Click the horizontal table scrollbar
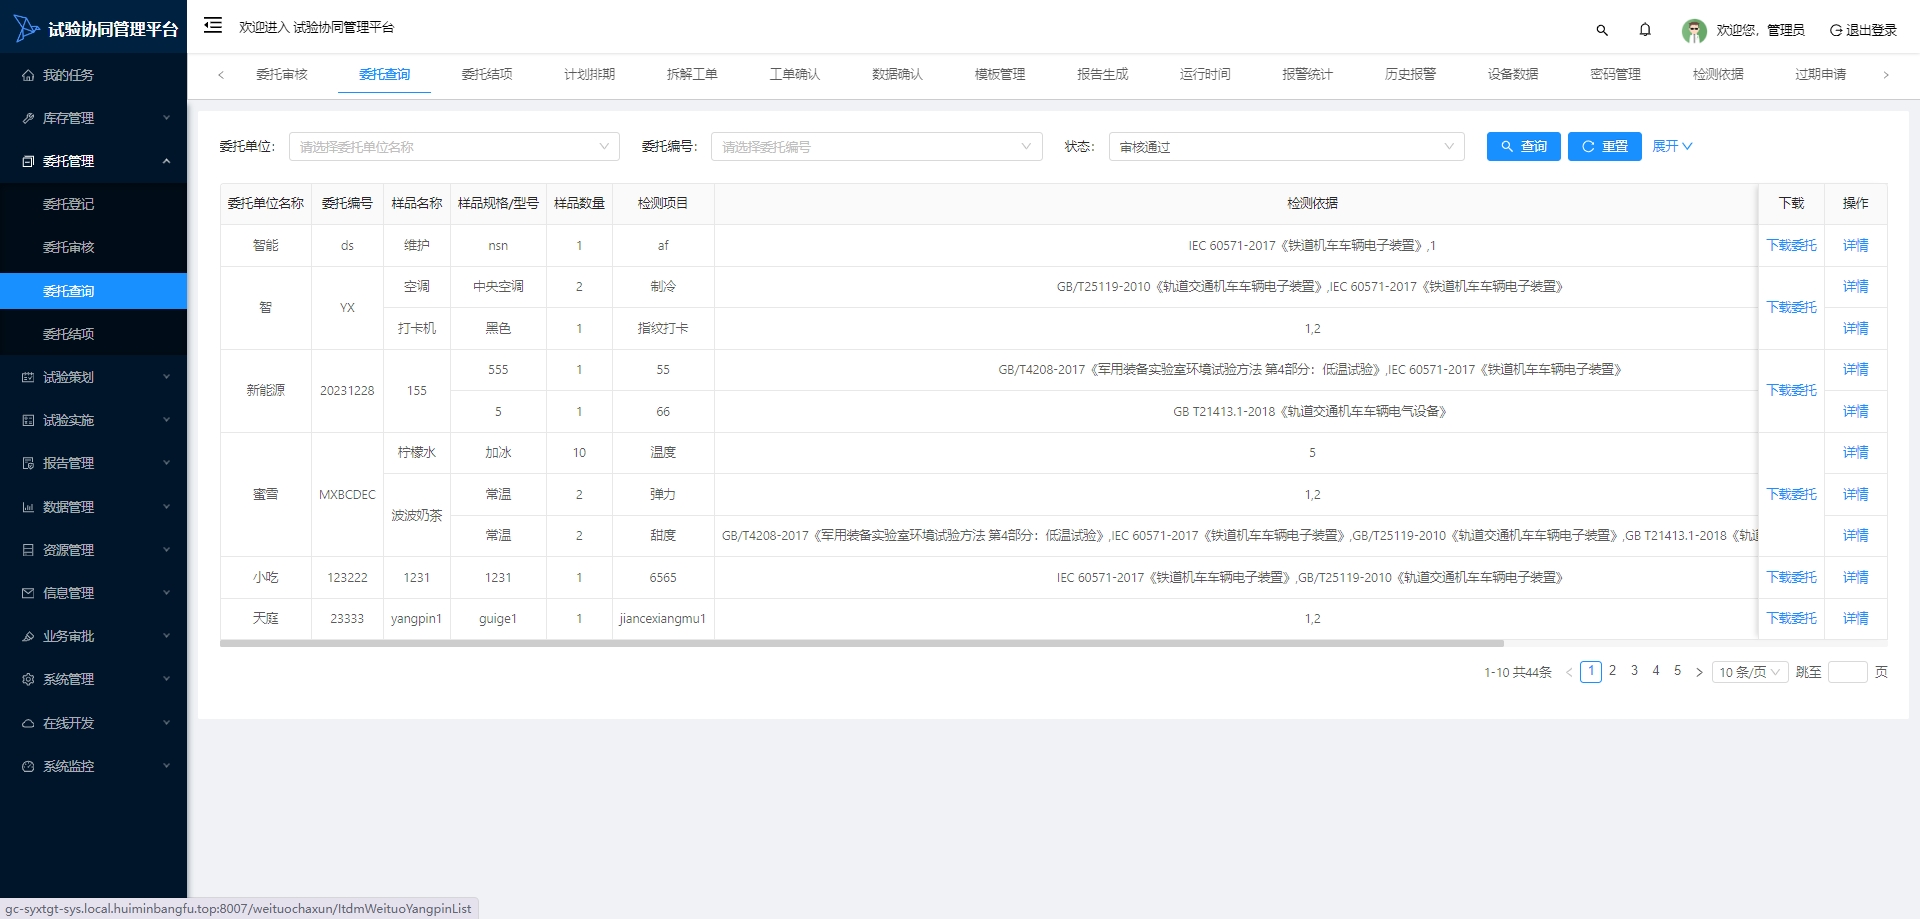The height and width of the screenshot is (919, 1920). point(860,644)
